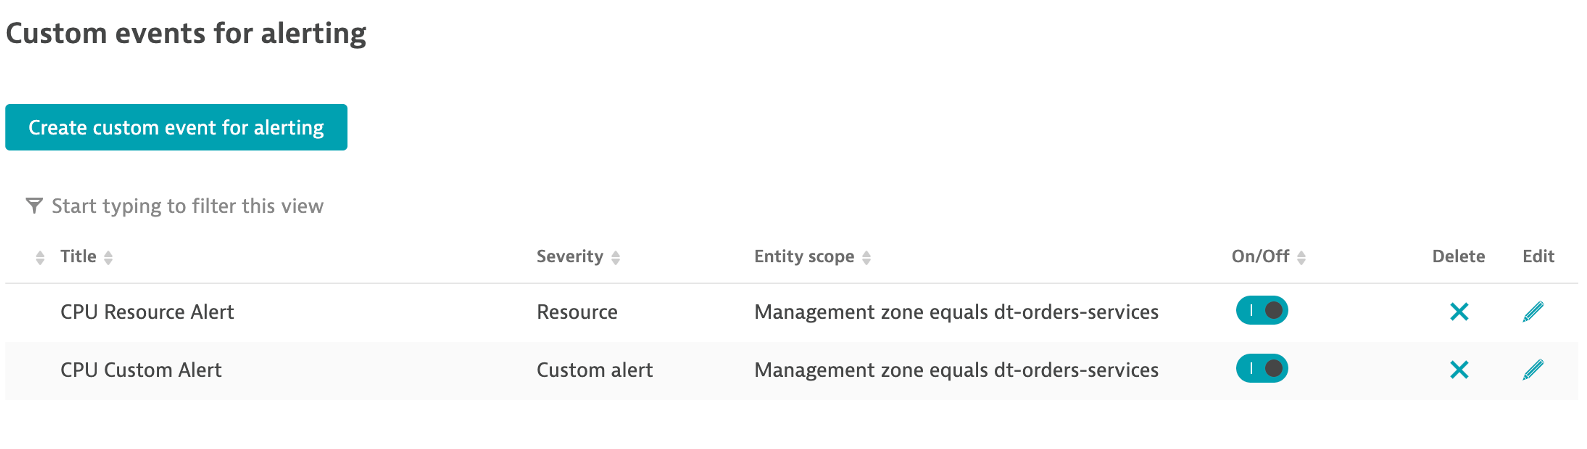Disable the CPU Custom Alert switch

click(1262, 369)
